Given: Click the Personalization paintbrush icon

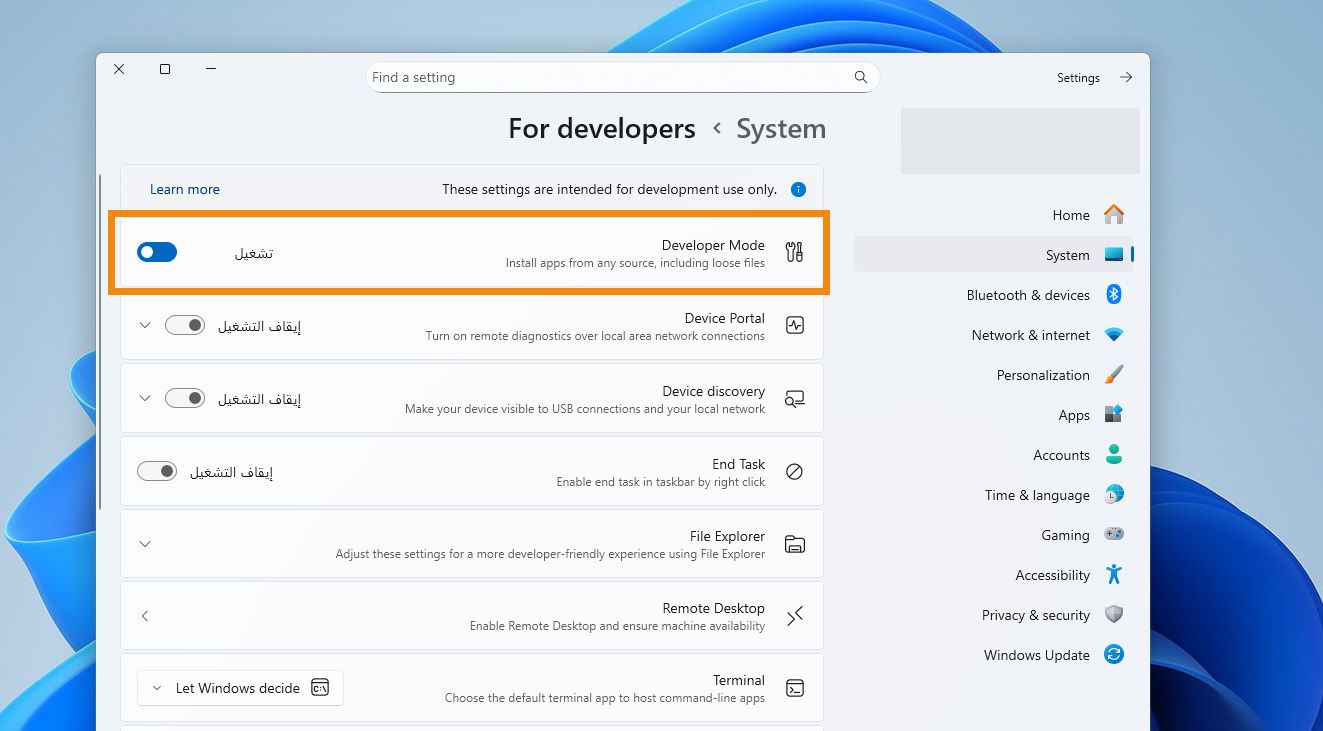Looking at the screenshot, I should tap(1114, 375).
